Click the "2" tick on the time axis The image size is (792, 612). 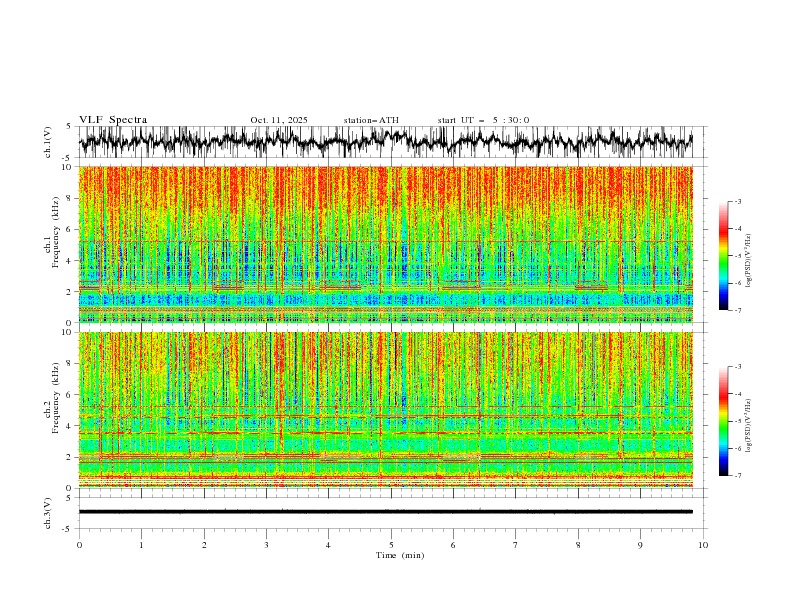coord(204,545)
